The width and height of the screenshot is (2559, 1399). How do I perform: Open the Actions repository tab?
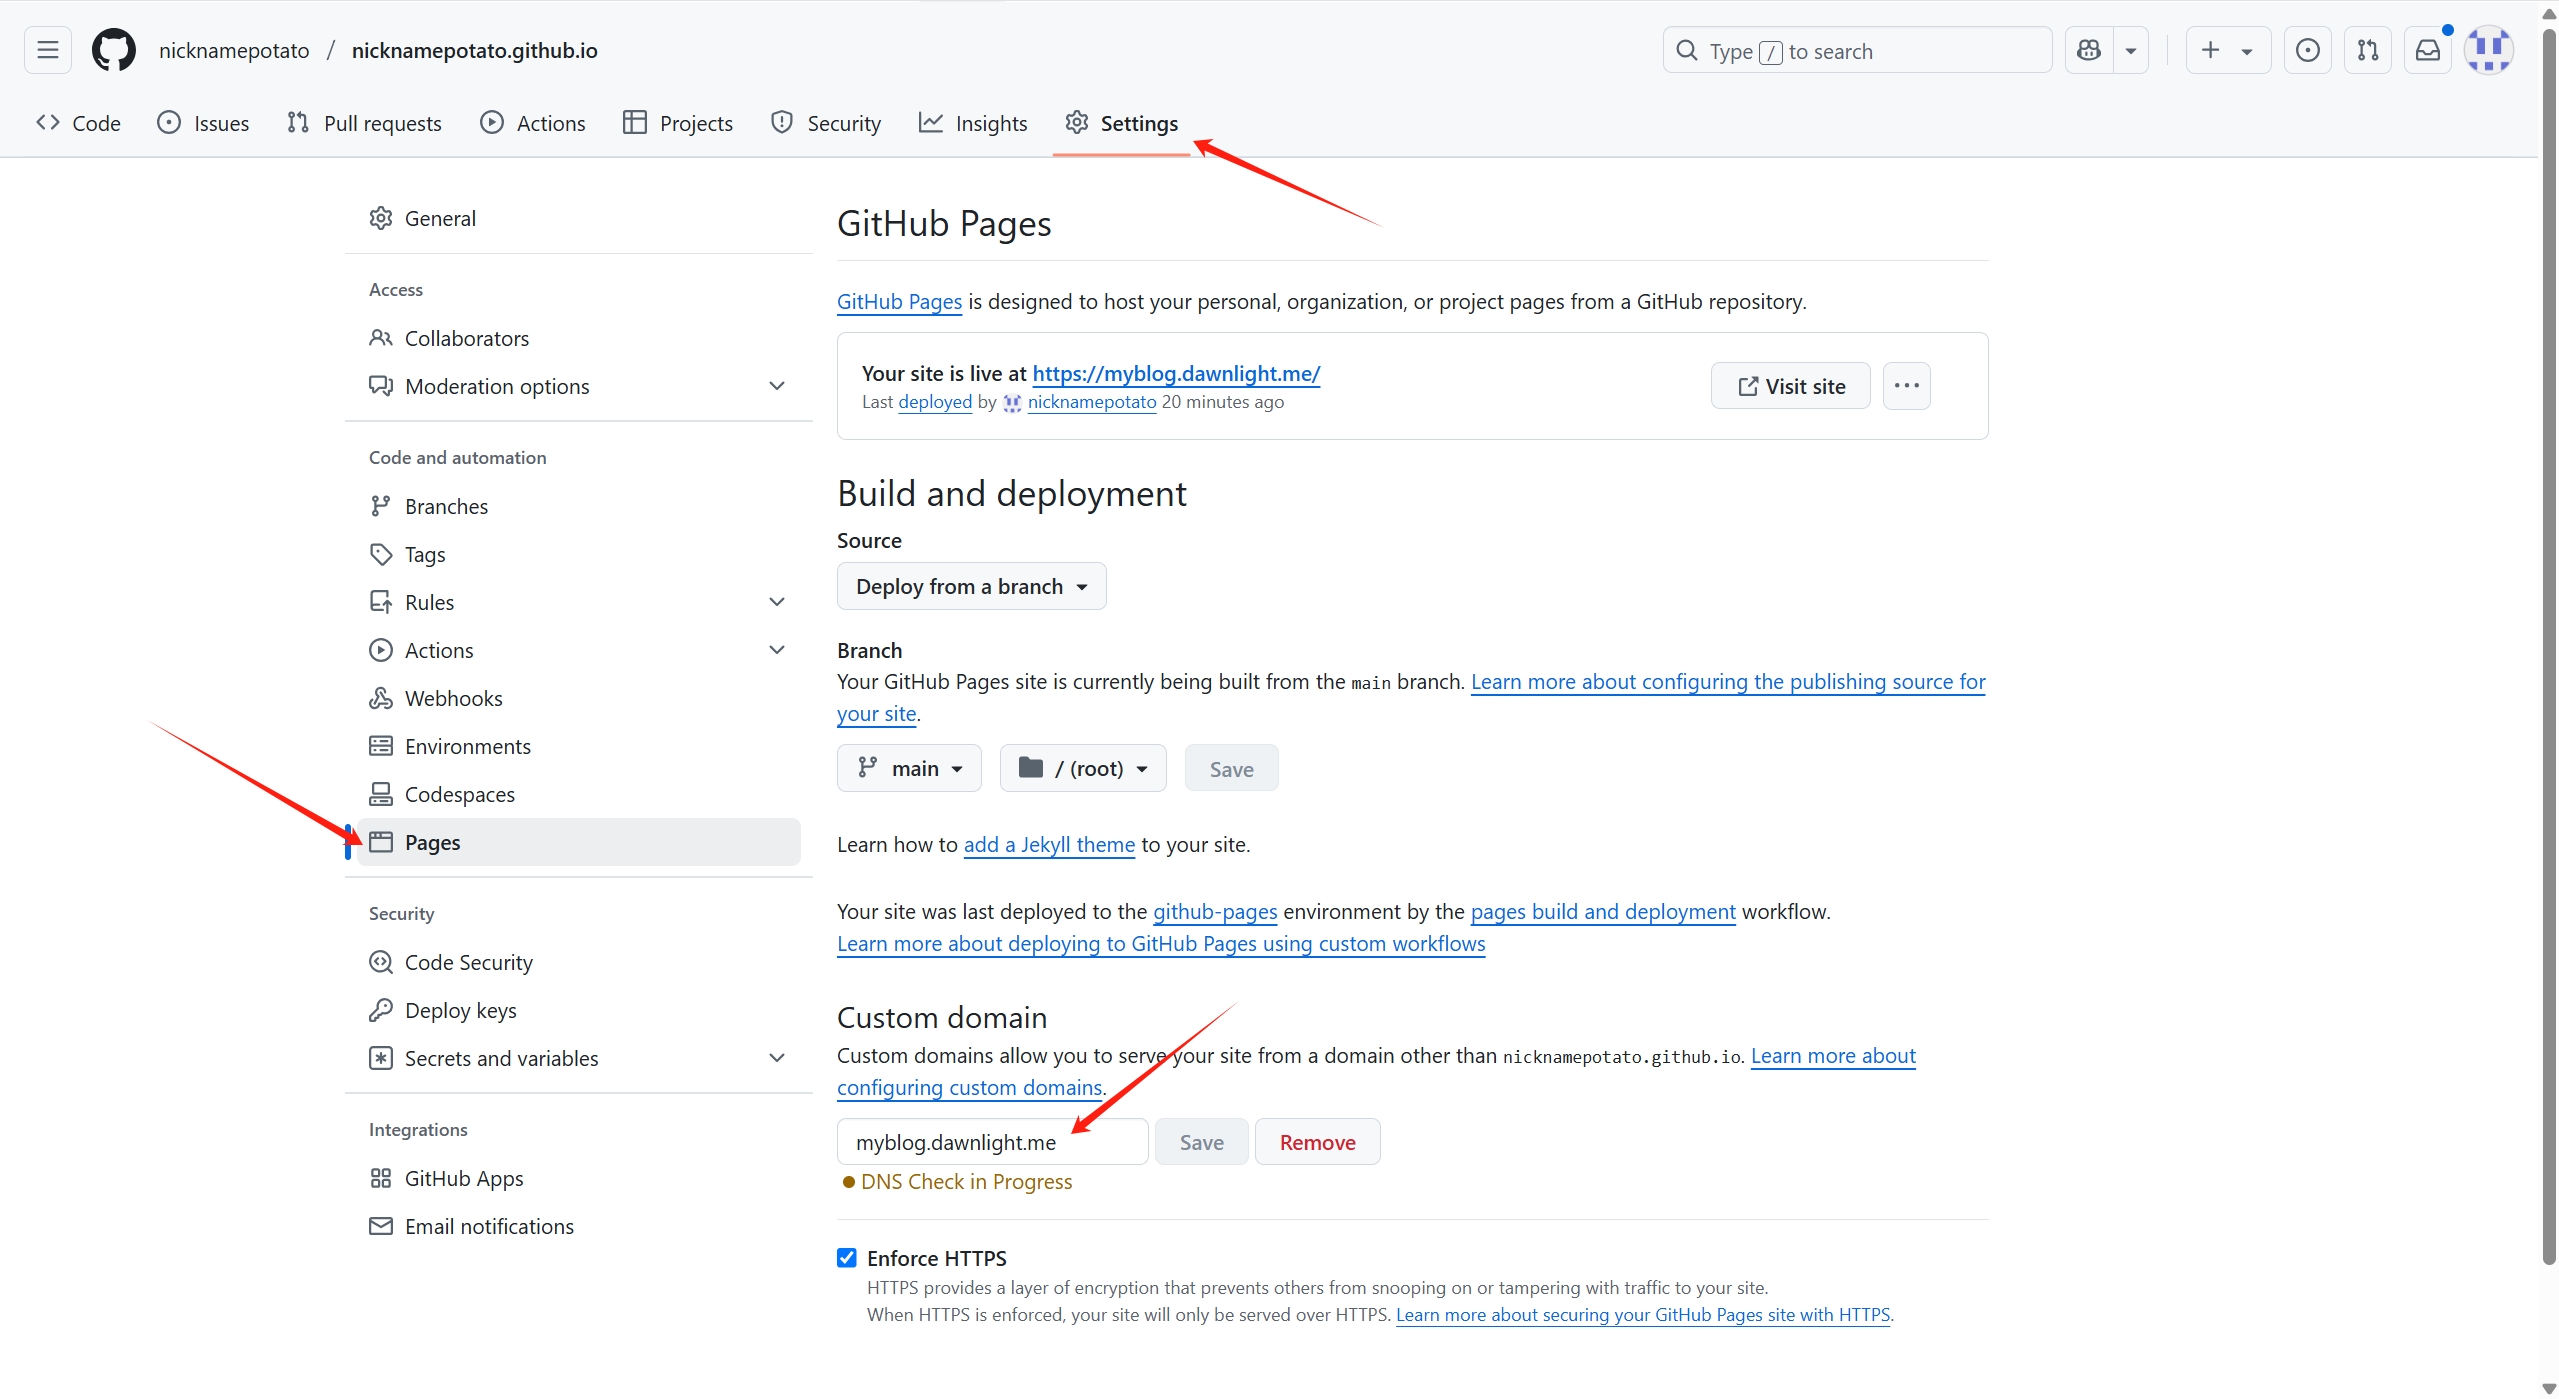(533, 123)
